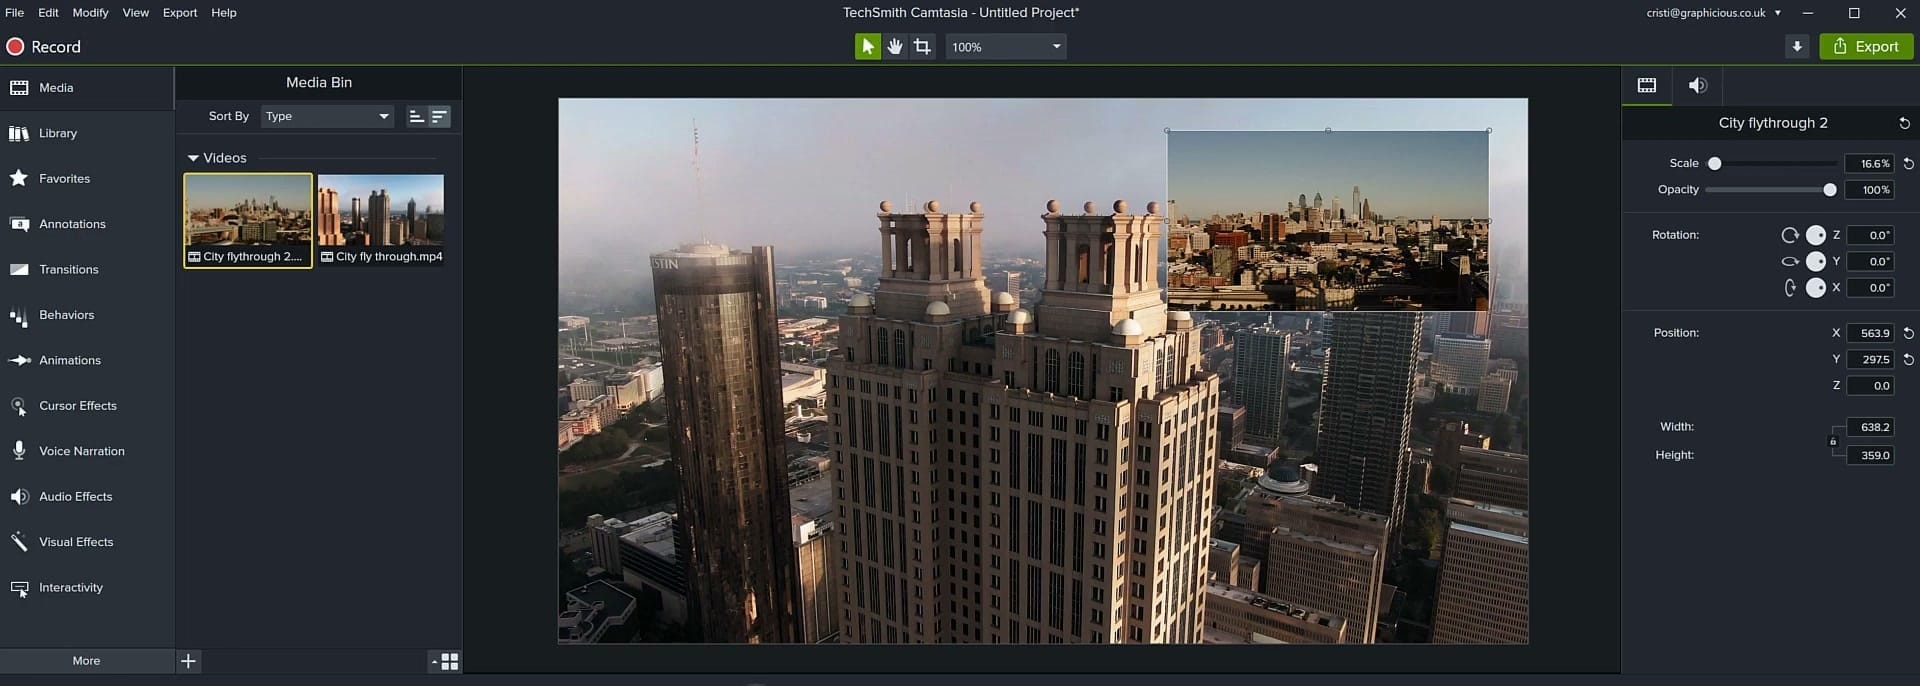The image size is (1920, 686).
Task: Click the Position Y field 297.5
Action: point(1869,359)
